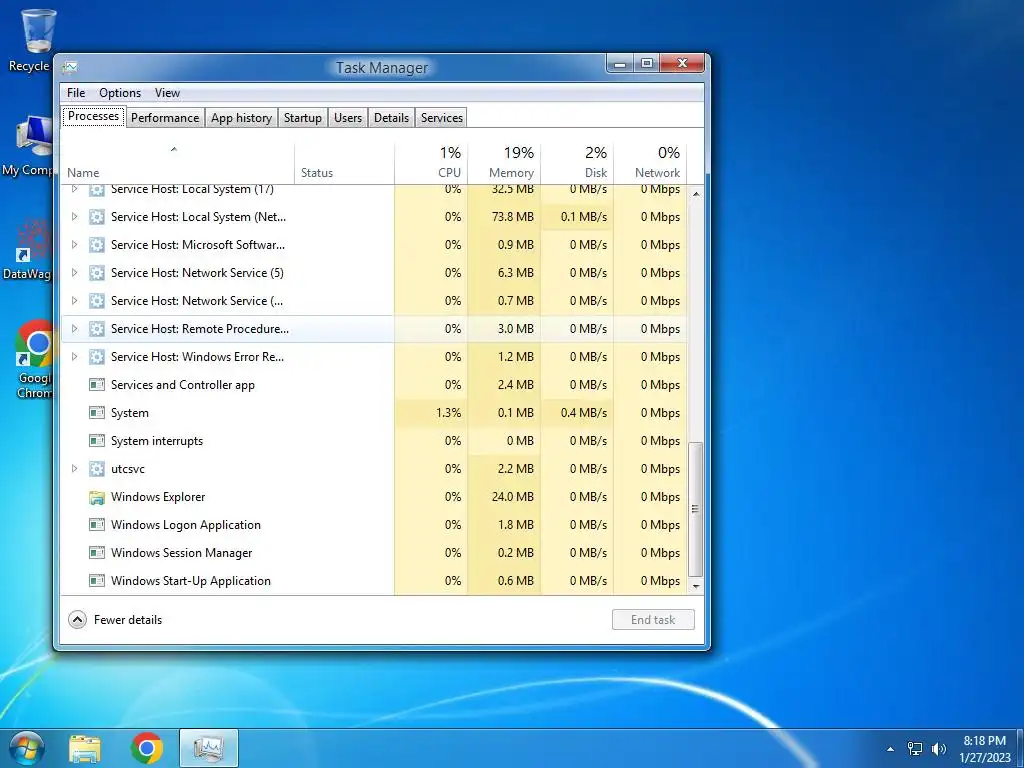Open the View menu

(167, 93)
